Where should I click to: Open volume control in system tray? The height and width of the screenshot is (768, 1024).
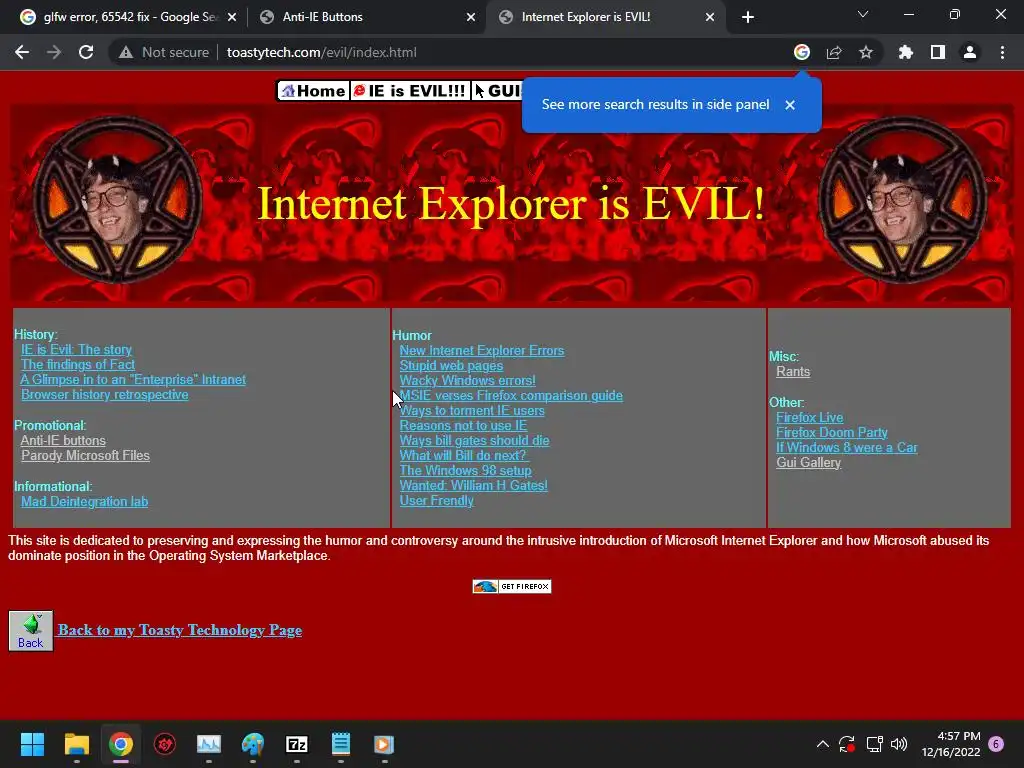(899, 744)
